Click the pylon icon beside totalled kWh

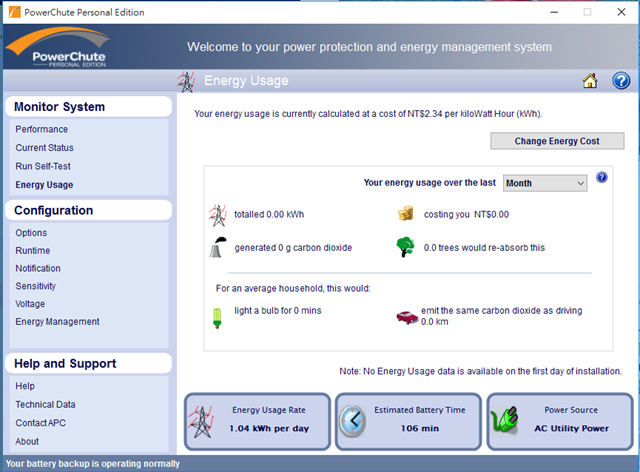pos(218,215)
